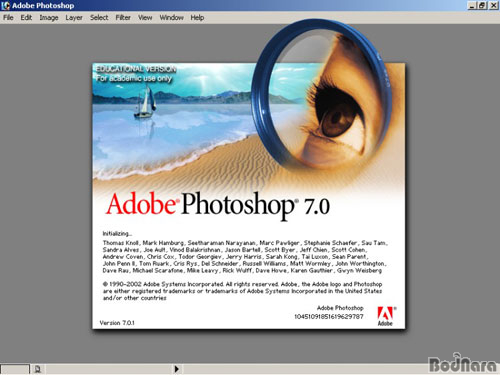500x375 pixels.
Task: Open the Help menu
Action: [197, 18]
